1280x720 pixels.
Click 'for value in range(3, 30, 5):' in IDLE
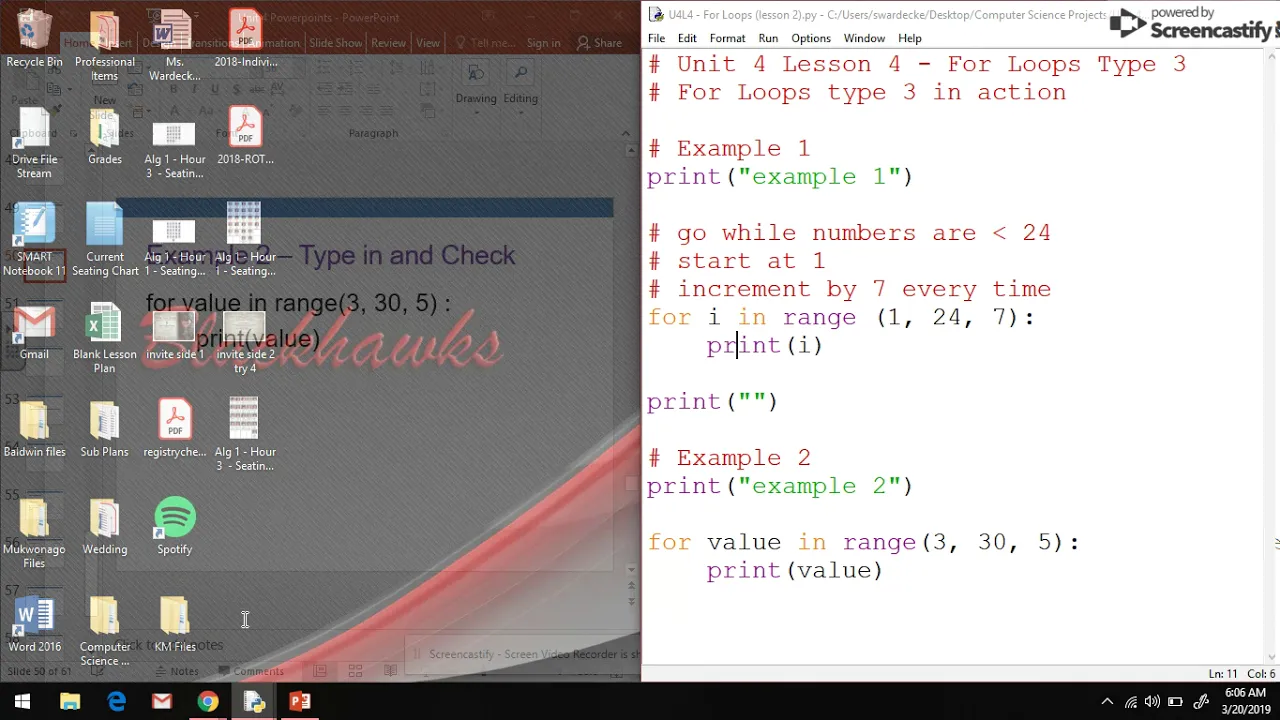point(864,542)
